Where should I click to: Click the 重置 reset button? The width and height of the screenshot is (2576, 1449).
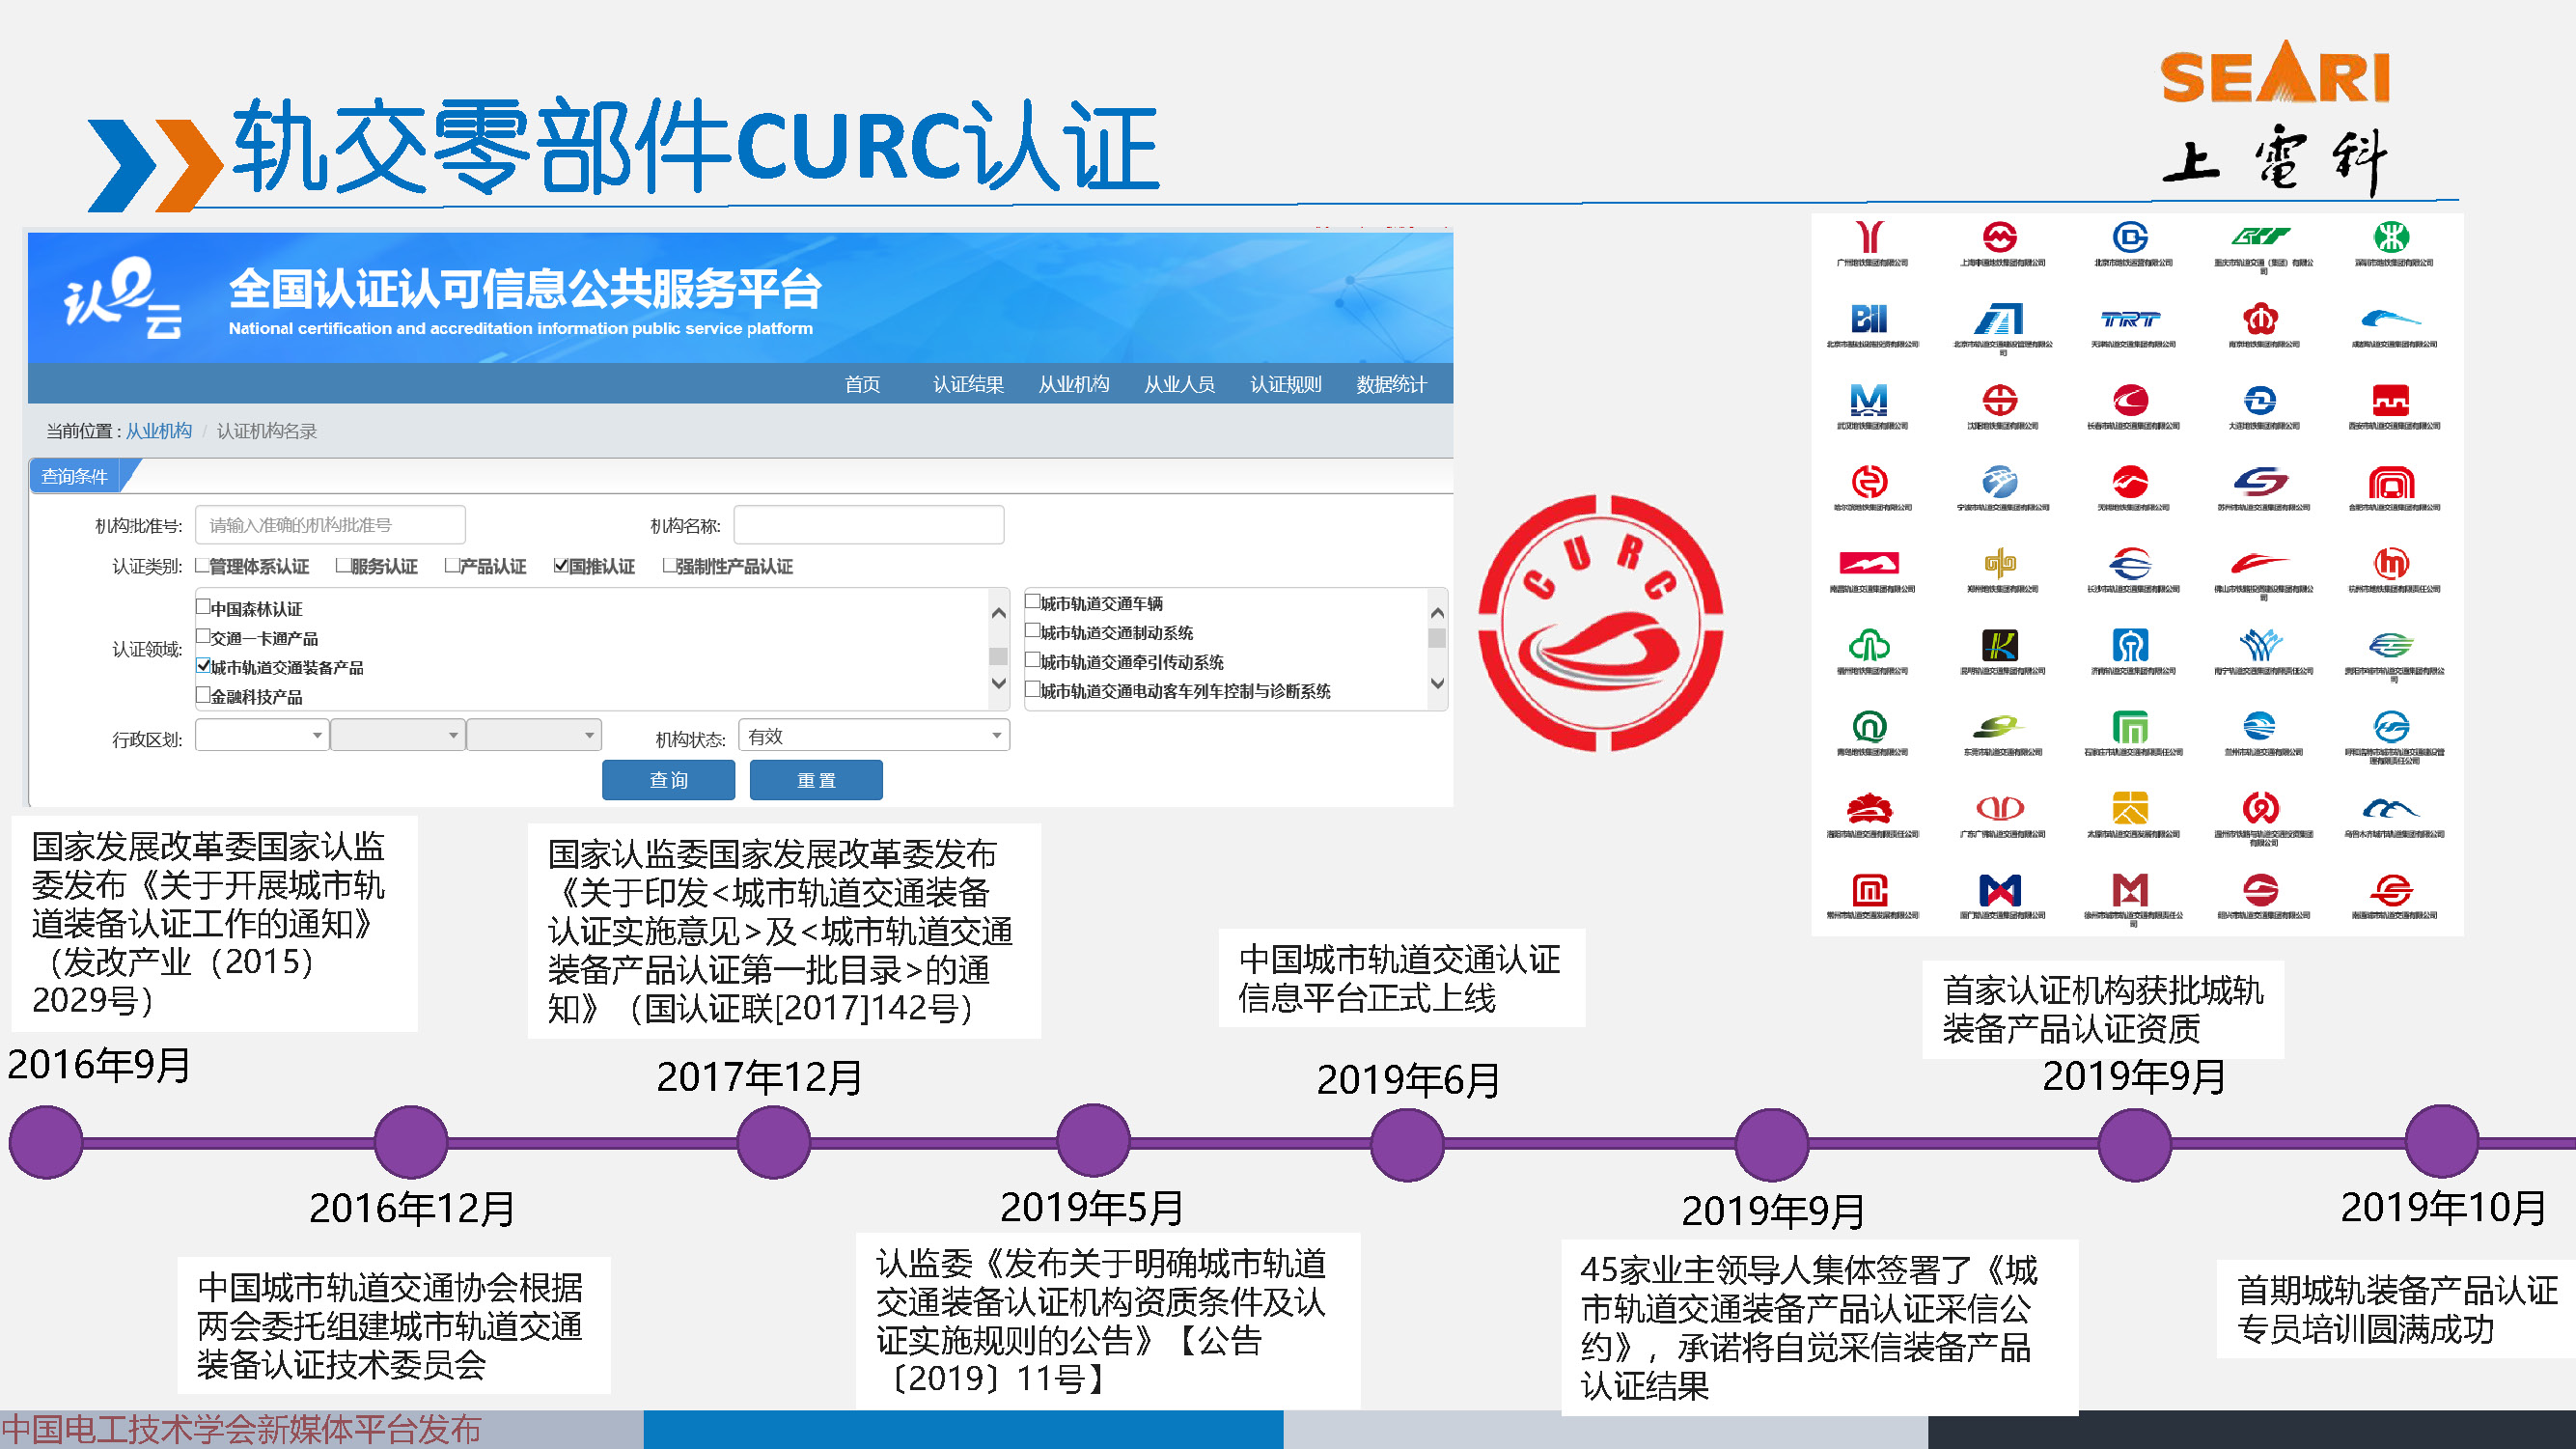pos(816,780)
